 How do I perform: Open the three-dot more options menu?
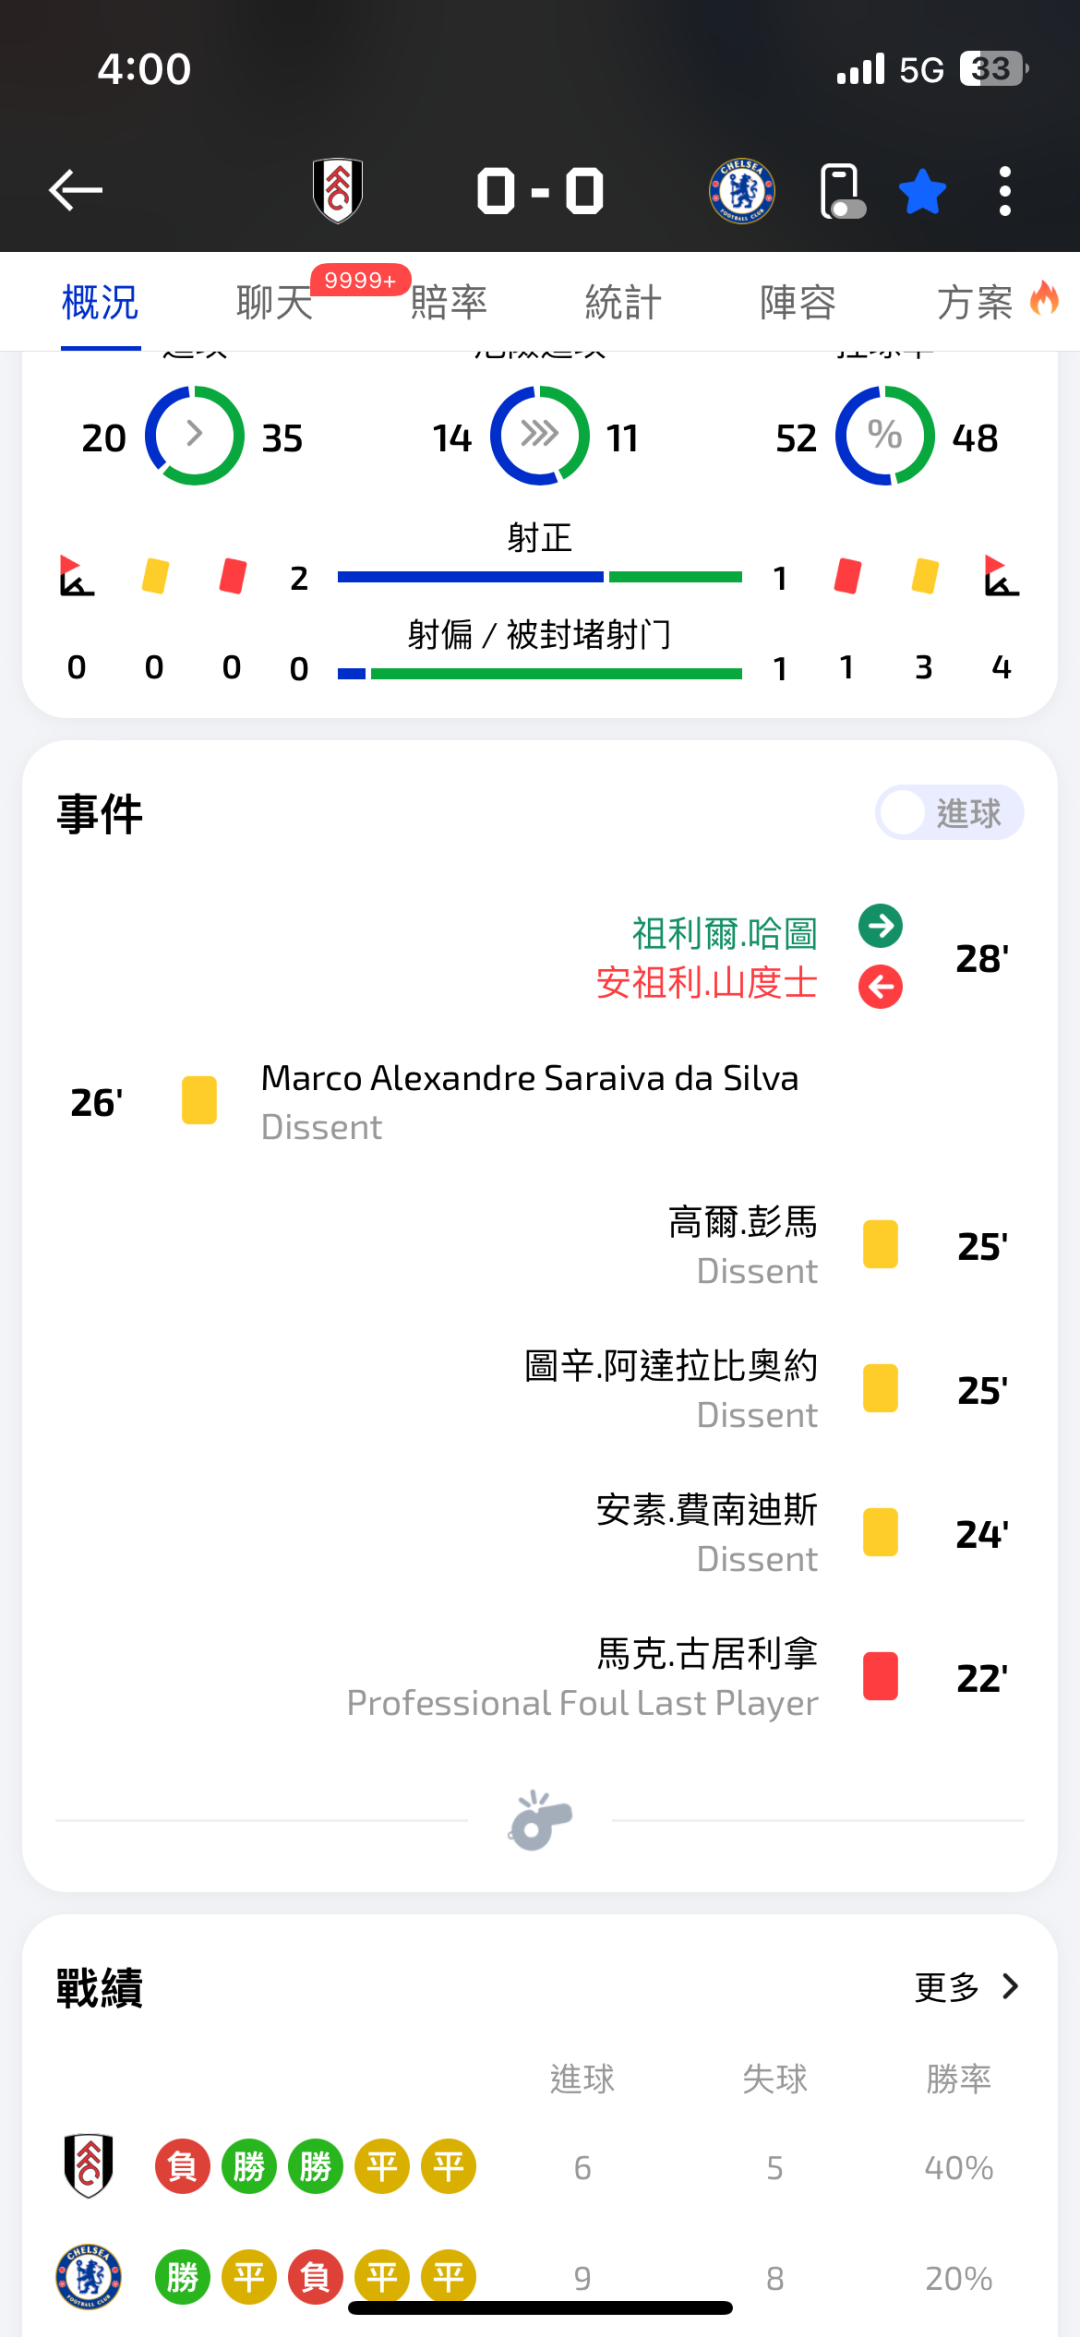point(1005,191)
